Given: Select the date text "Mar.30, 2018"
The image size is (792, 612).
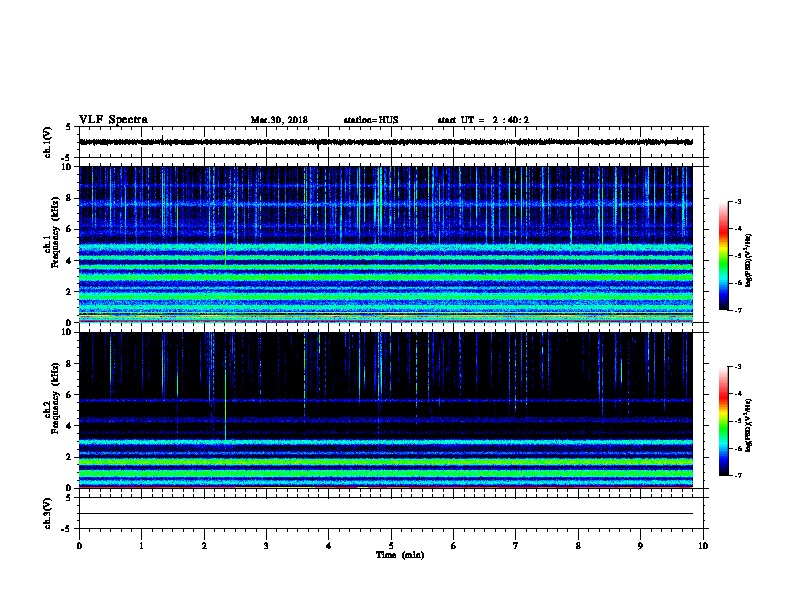Looking at the screenshot, I should tap(279, 120).
